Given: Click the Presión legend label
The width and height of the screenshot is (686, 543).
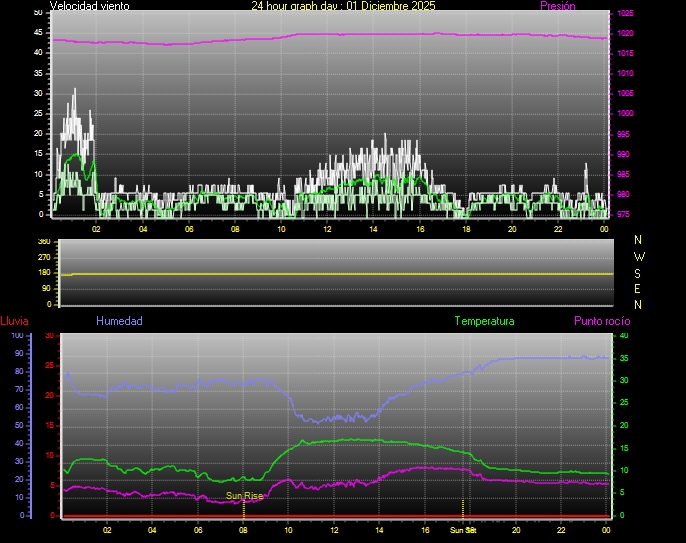Looking at the screenshot, I should point(557,6).
